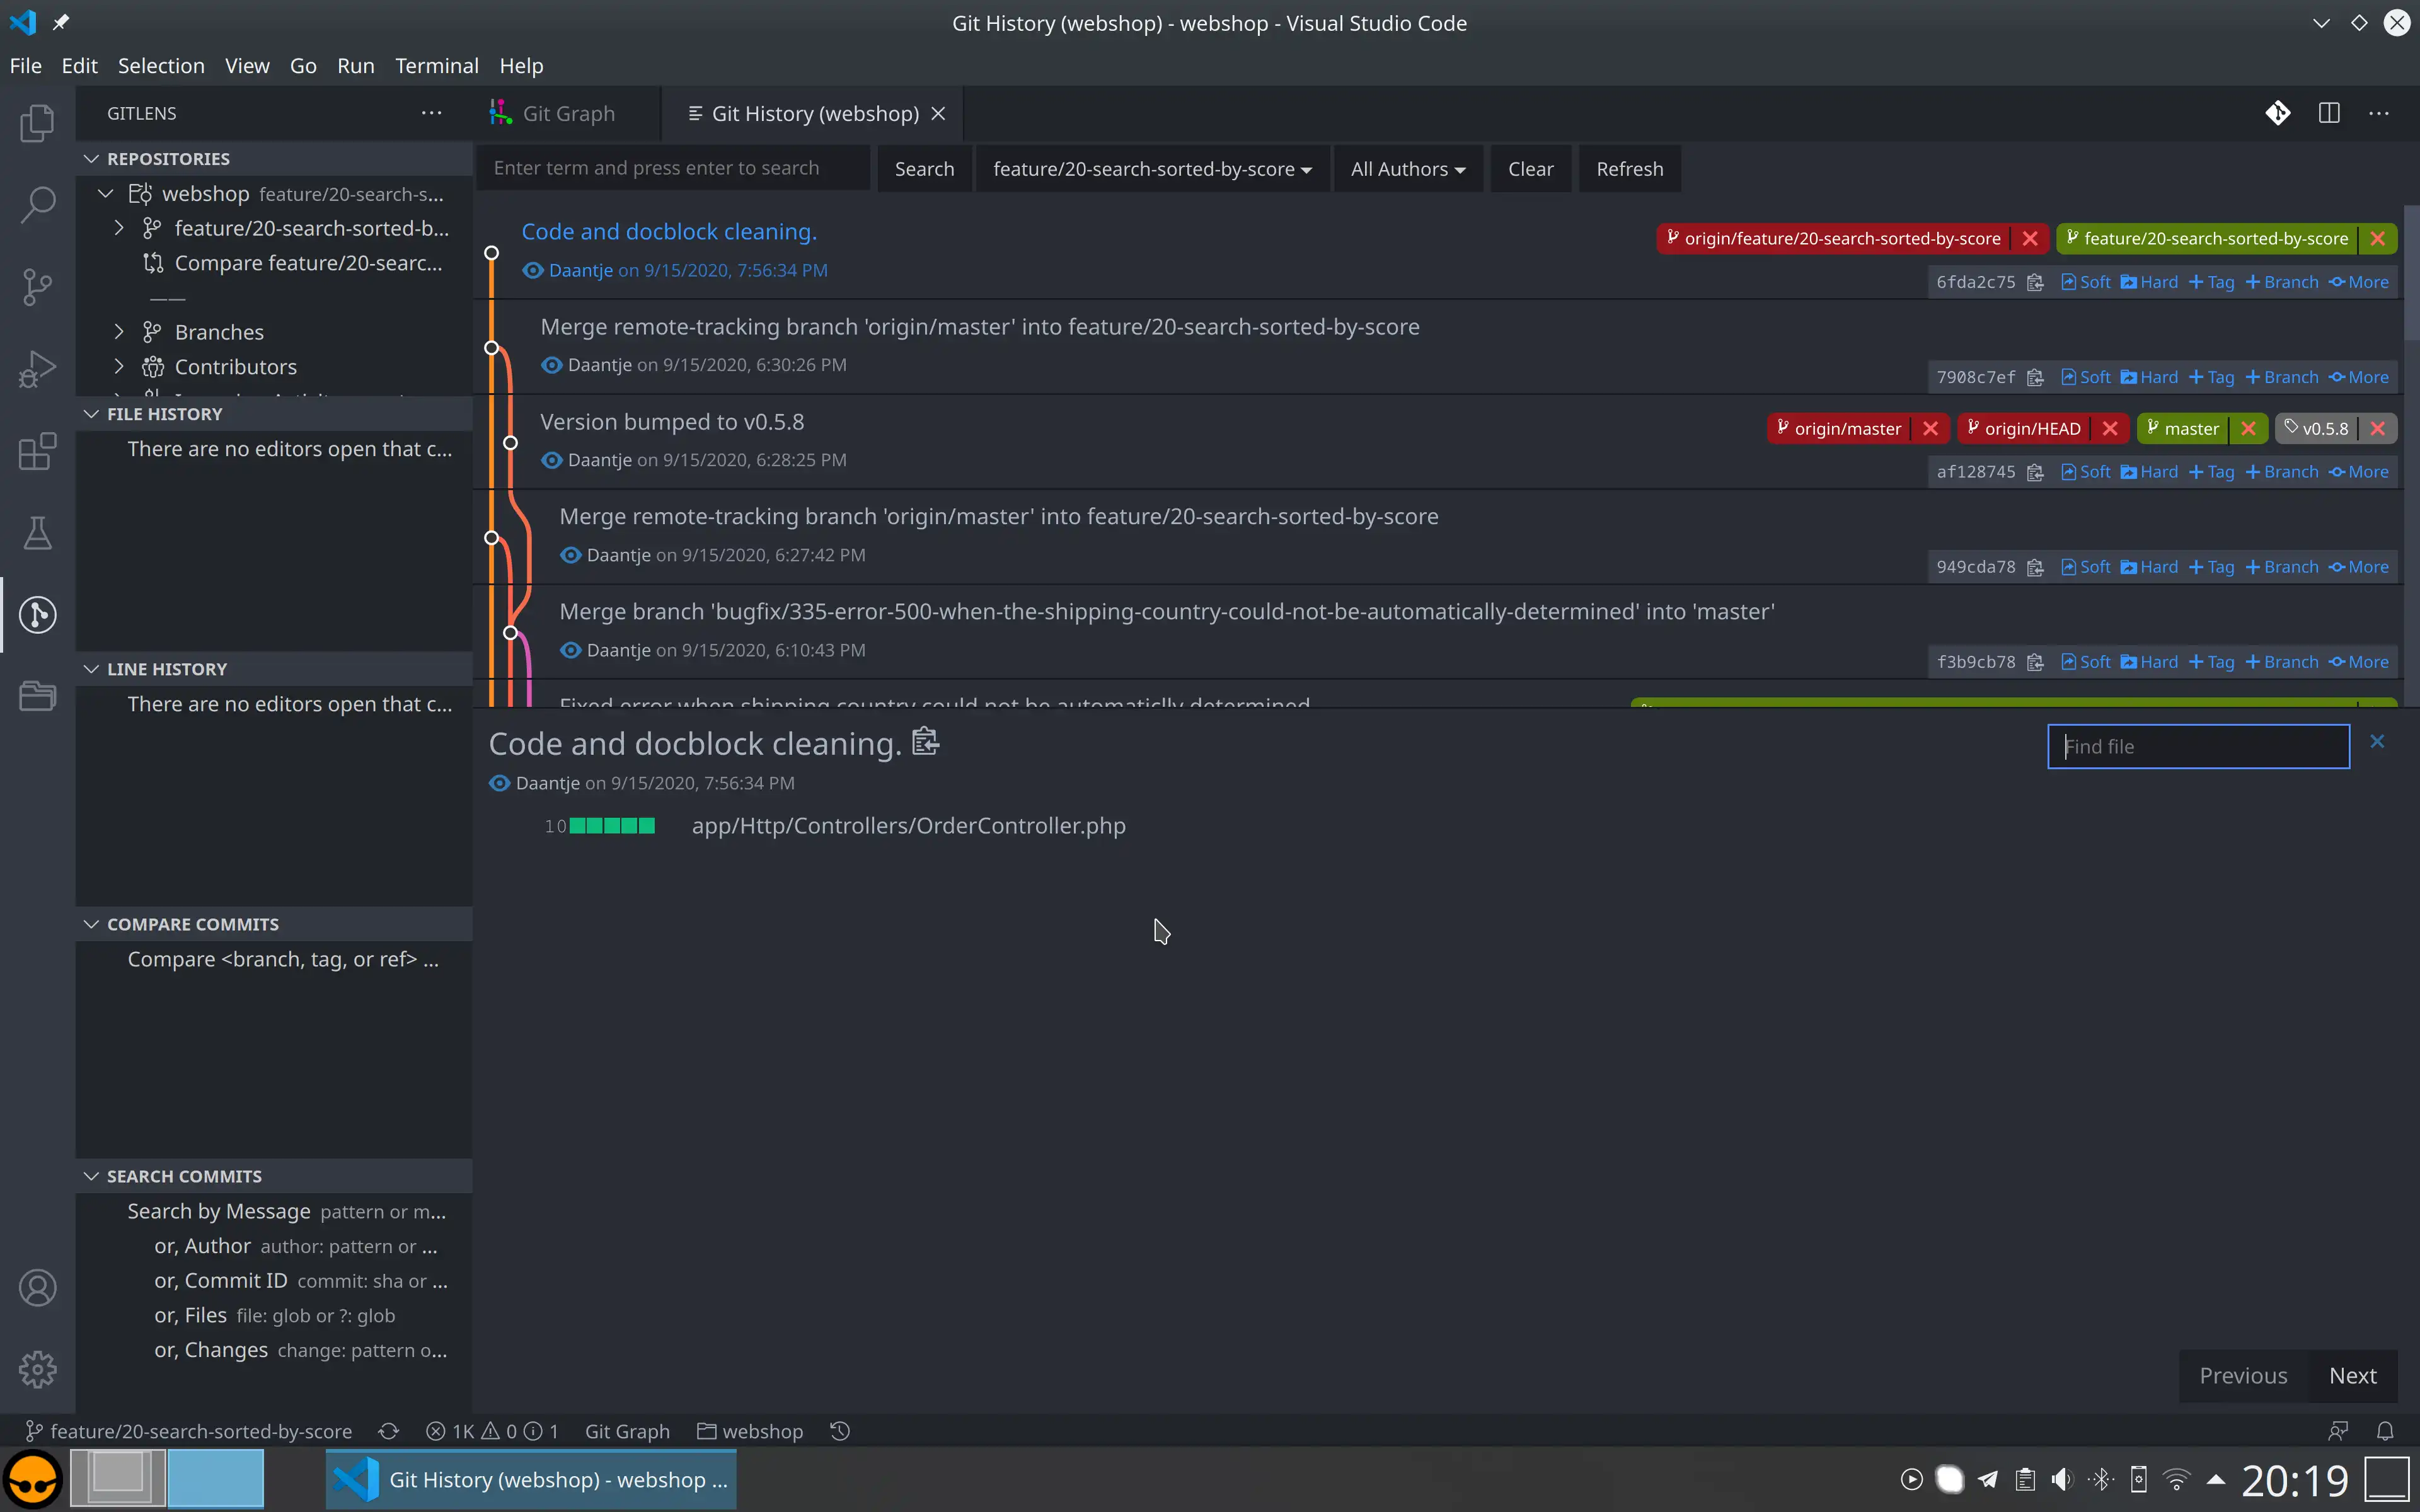Click the Refresh button
Image resolution: width=2420 pixels, height=1512 pixels.
coord(1629,169)
